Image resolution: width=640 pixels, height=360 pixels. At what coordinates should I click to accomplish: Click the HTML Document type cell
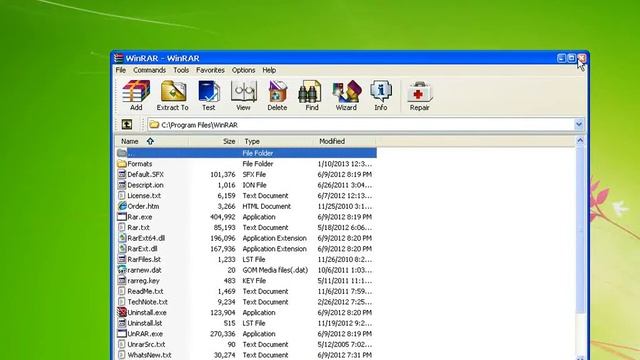coord(267,206)
